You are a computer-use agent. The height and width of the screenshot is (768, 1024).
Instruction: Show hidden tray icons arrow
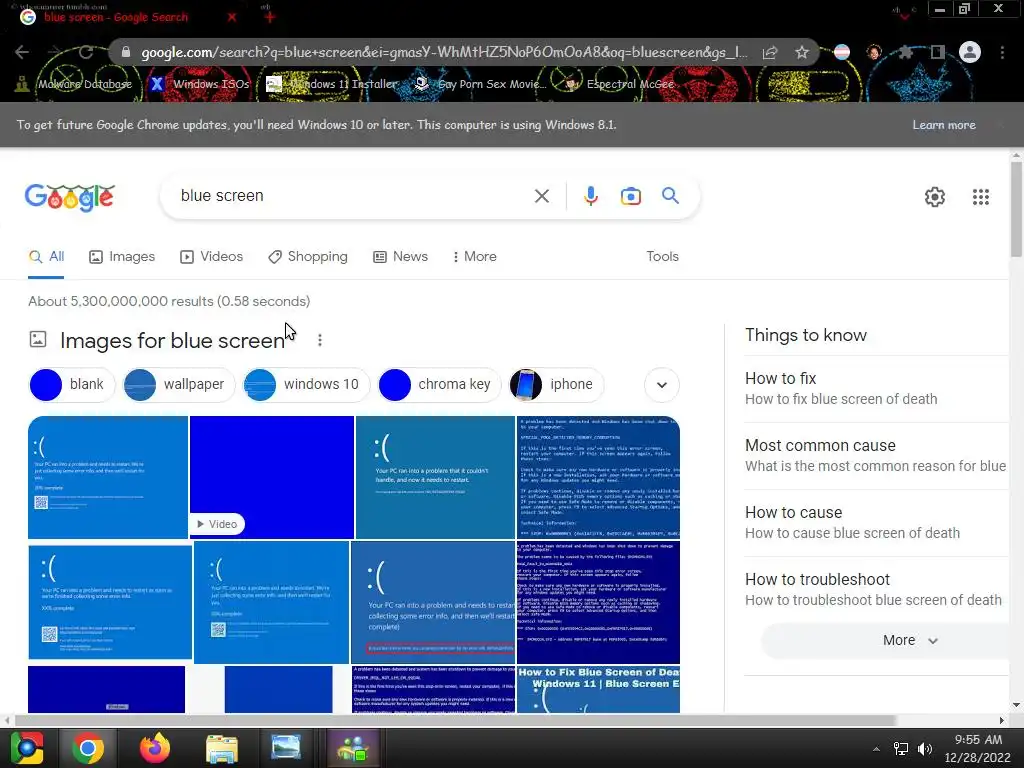point(876,749)
